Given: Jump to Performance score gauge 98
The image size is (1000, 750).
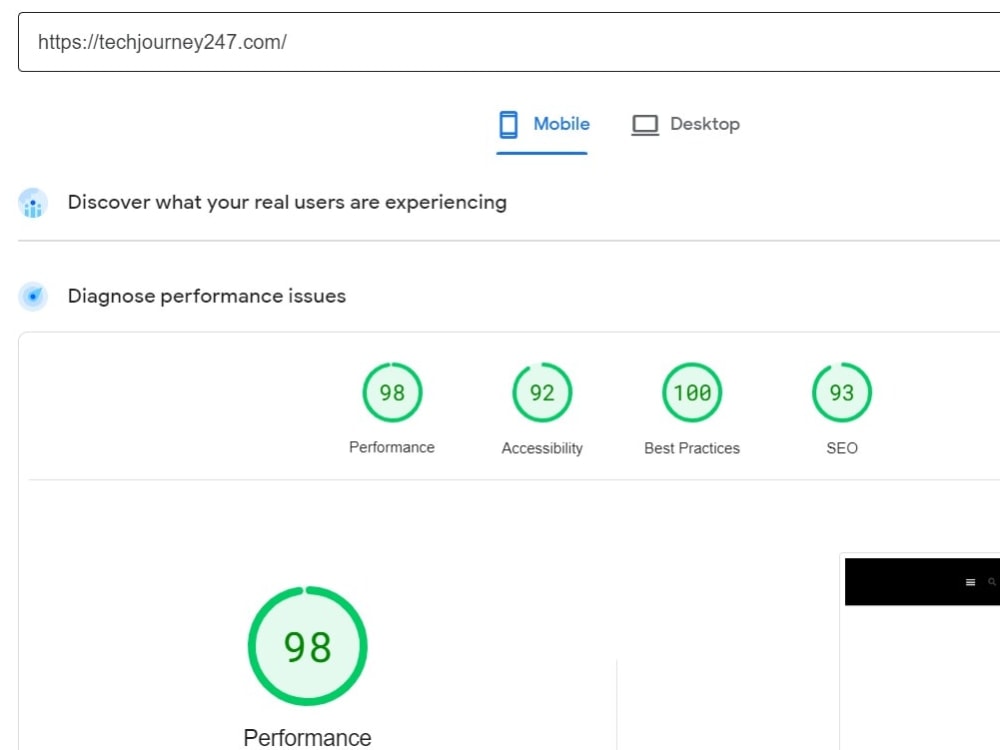Looking at the screenshot, I should click(x=392, y=392).
